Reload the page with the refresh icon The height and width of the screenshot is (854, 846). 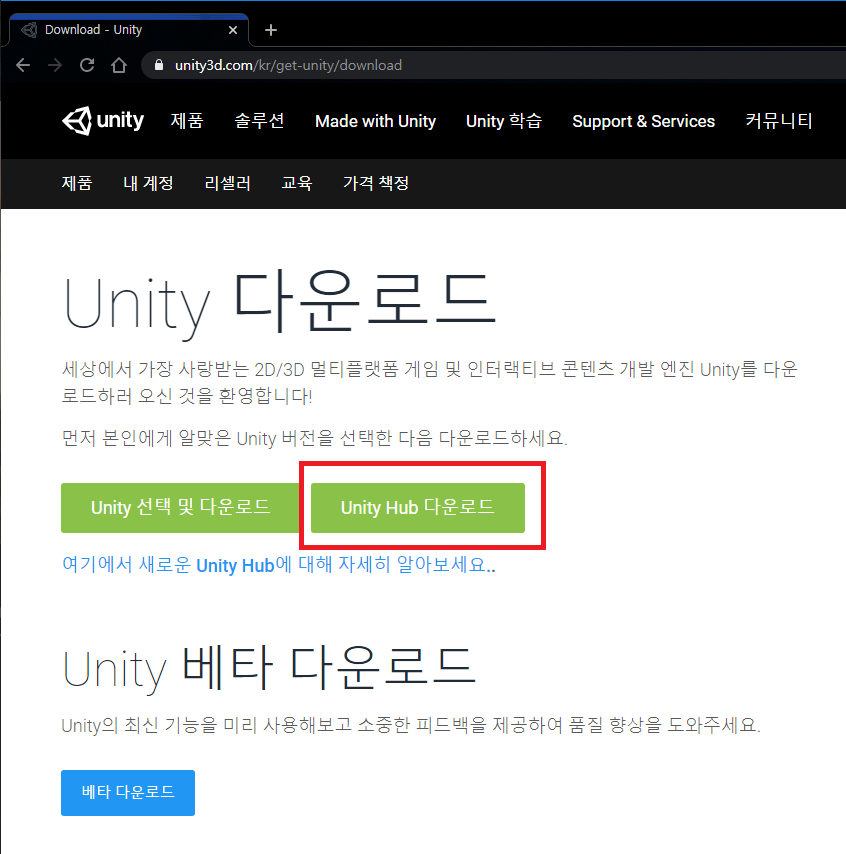coord(87,65)
